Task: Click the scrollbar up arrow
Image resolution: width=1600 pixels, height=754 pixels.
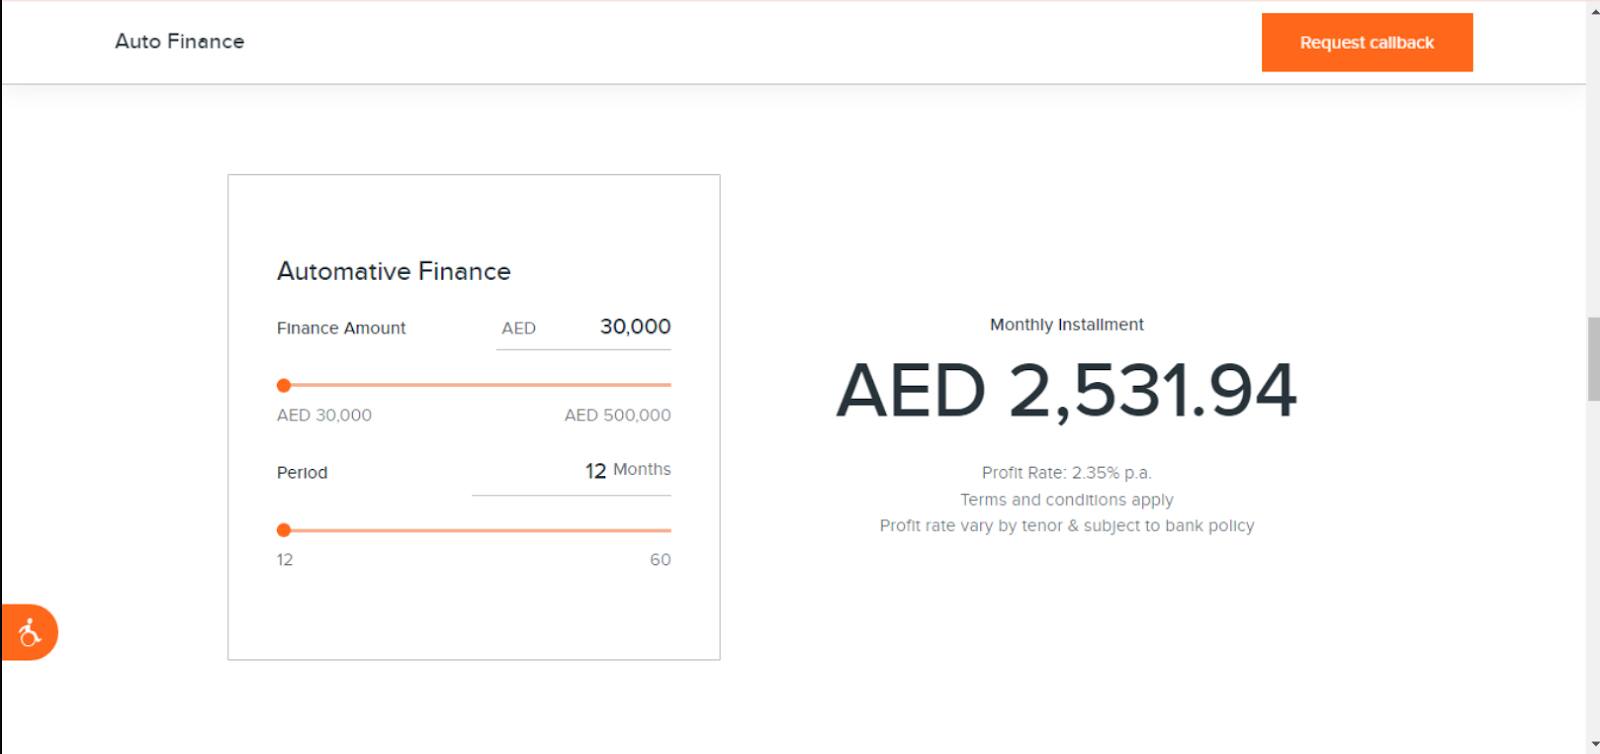Action: (1593, 8)
